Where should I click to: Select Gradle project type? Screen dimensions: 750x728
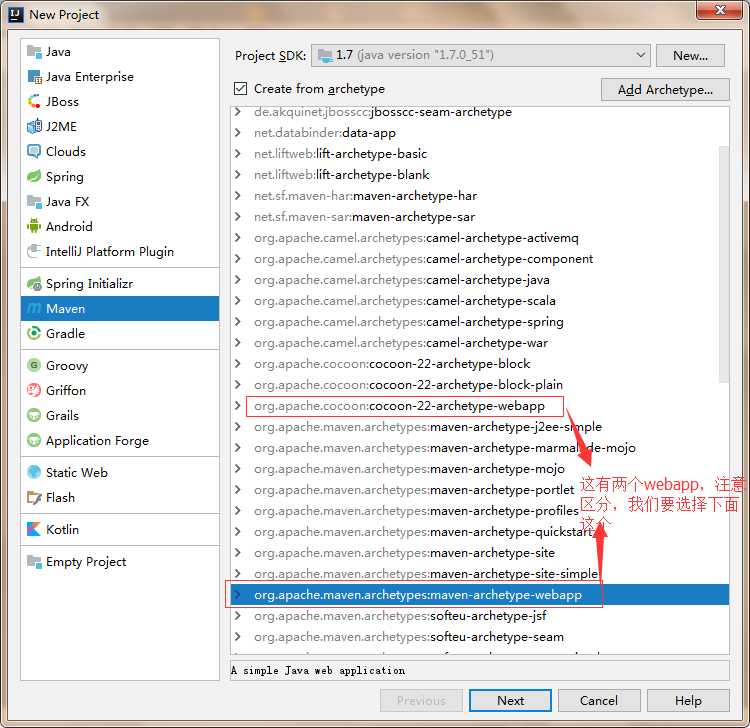(x=120, y=333)
